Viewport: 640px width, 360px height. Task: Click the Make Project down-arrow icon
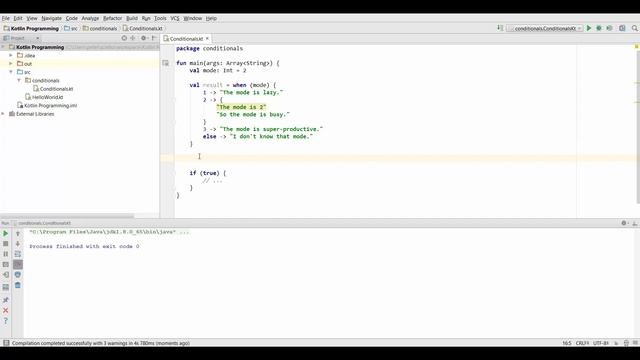(500, 28)
